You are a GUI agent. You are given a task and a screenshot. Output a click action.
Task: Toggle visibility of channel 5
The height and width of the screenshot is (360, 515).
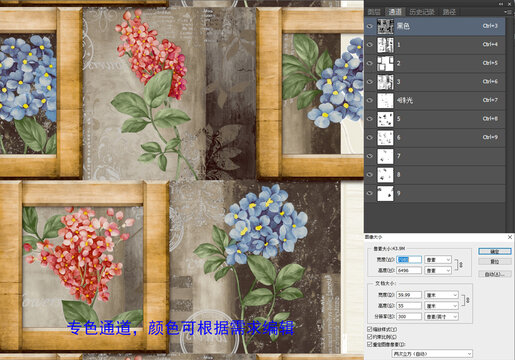pyautogui.click(x=370, y=119)
